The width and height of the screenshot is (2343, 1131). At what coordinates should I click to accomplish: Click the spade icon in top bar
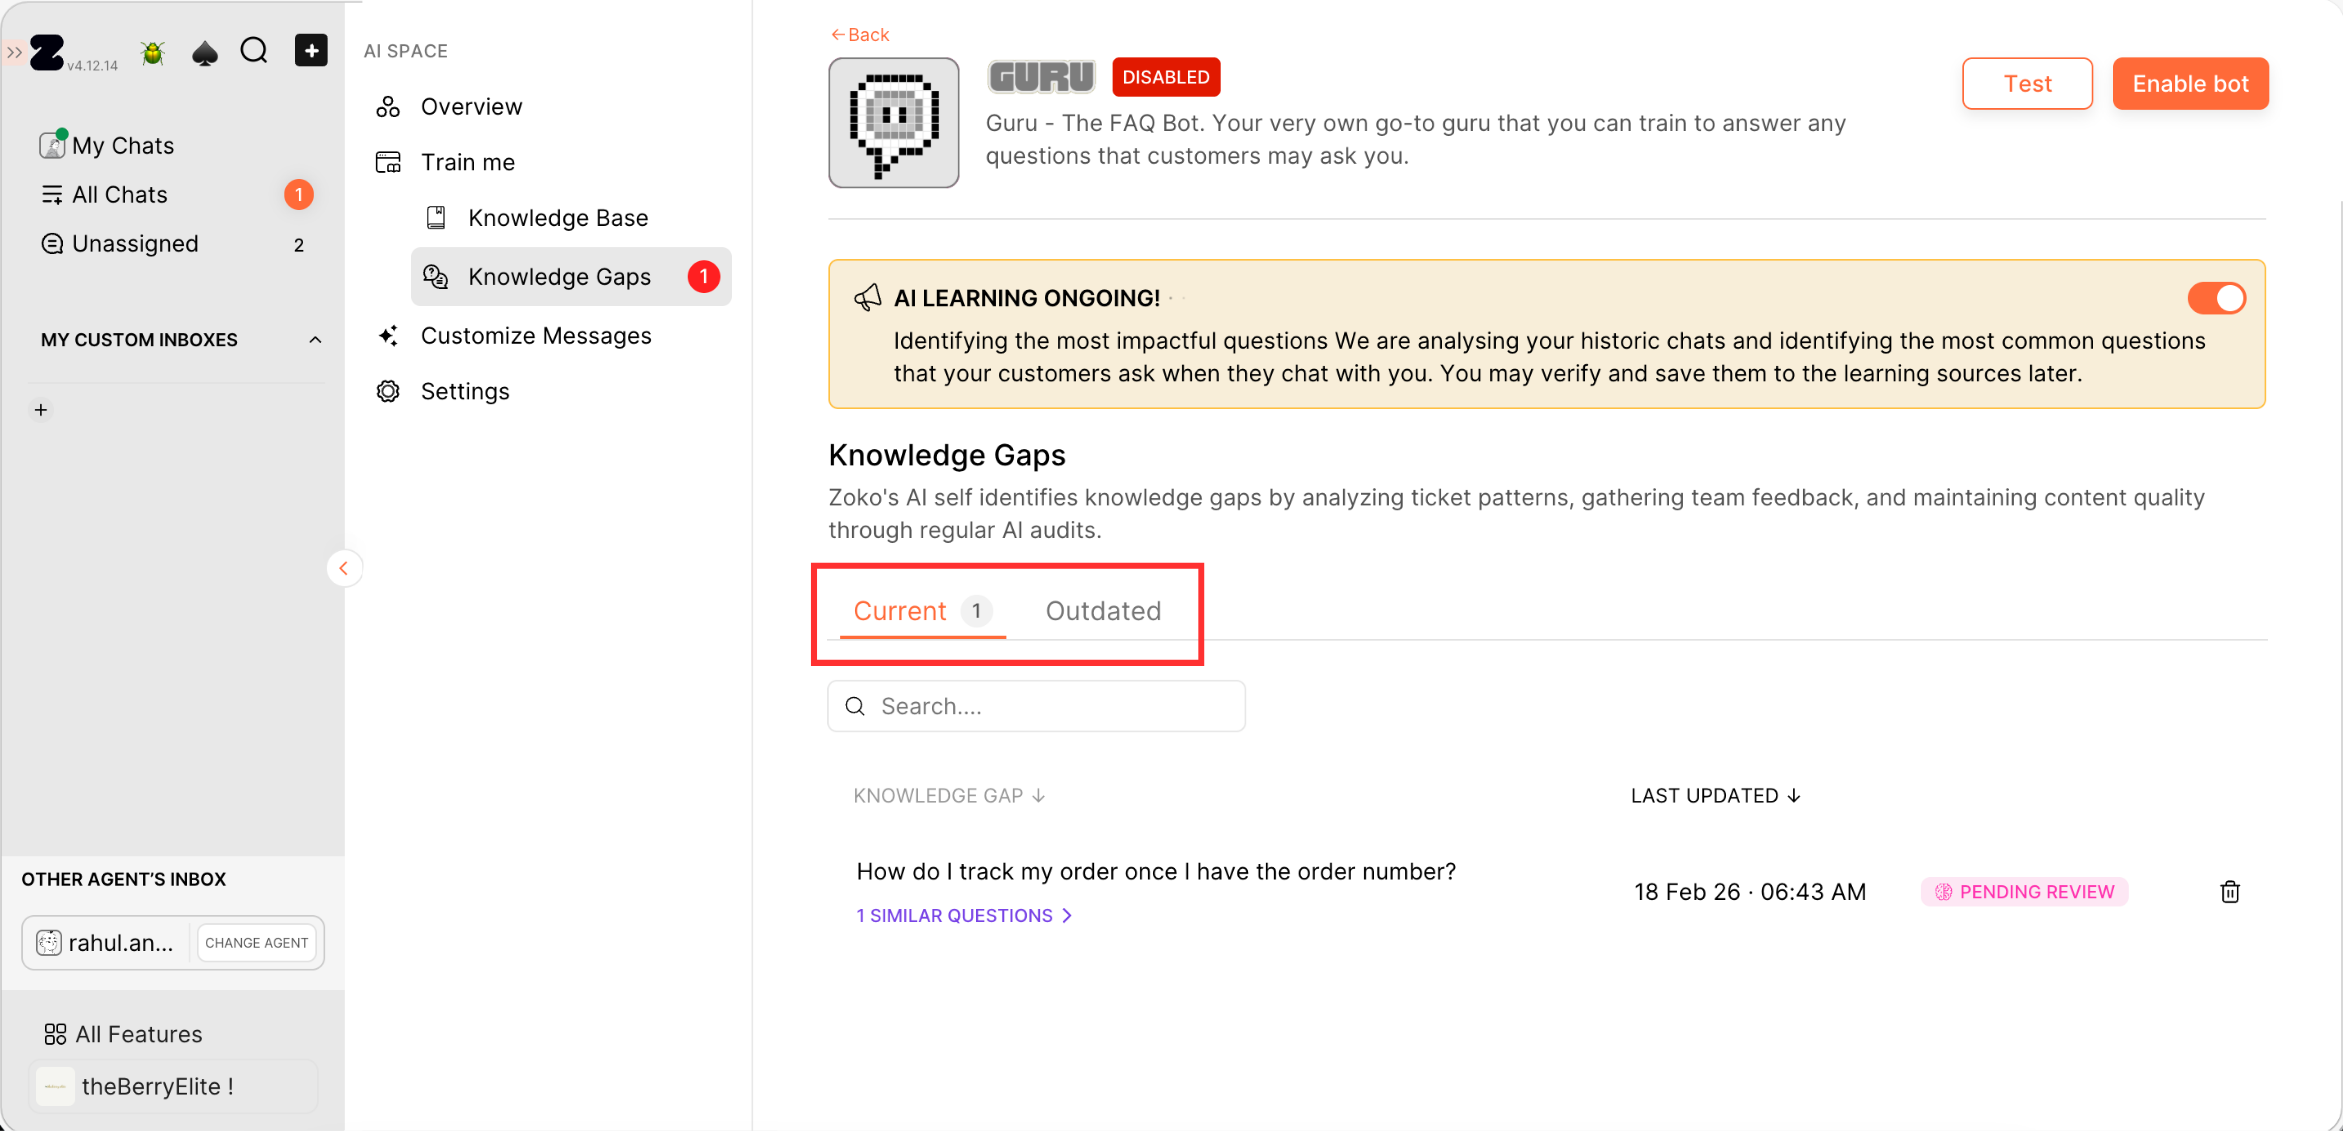(204, 52)
